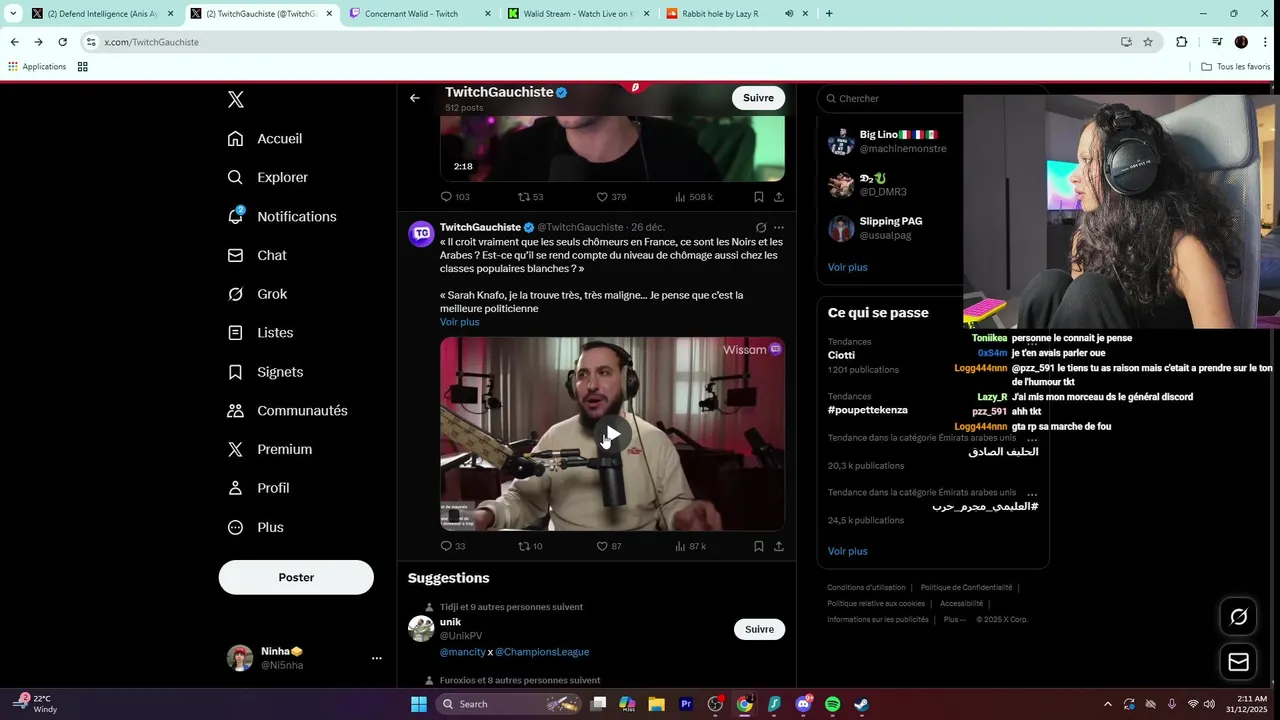The image size is (1280, 720).
Task: Open the tab search dropdown arrow
Action: point(13,14)
